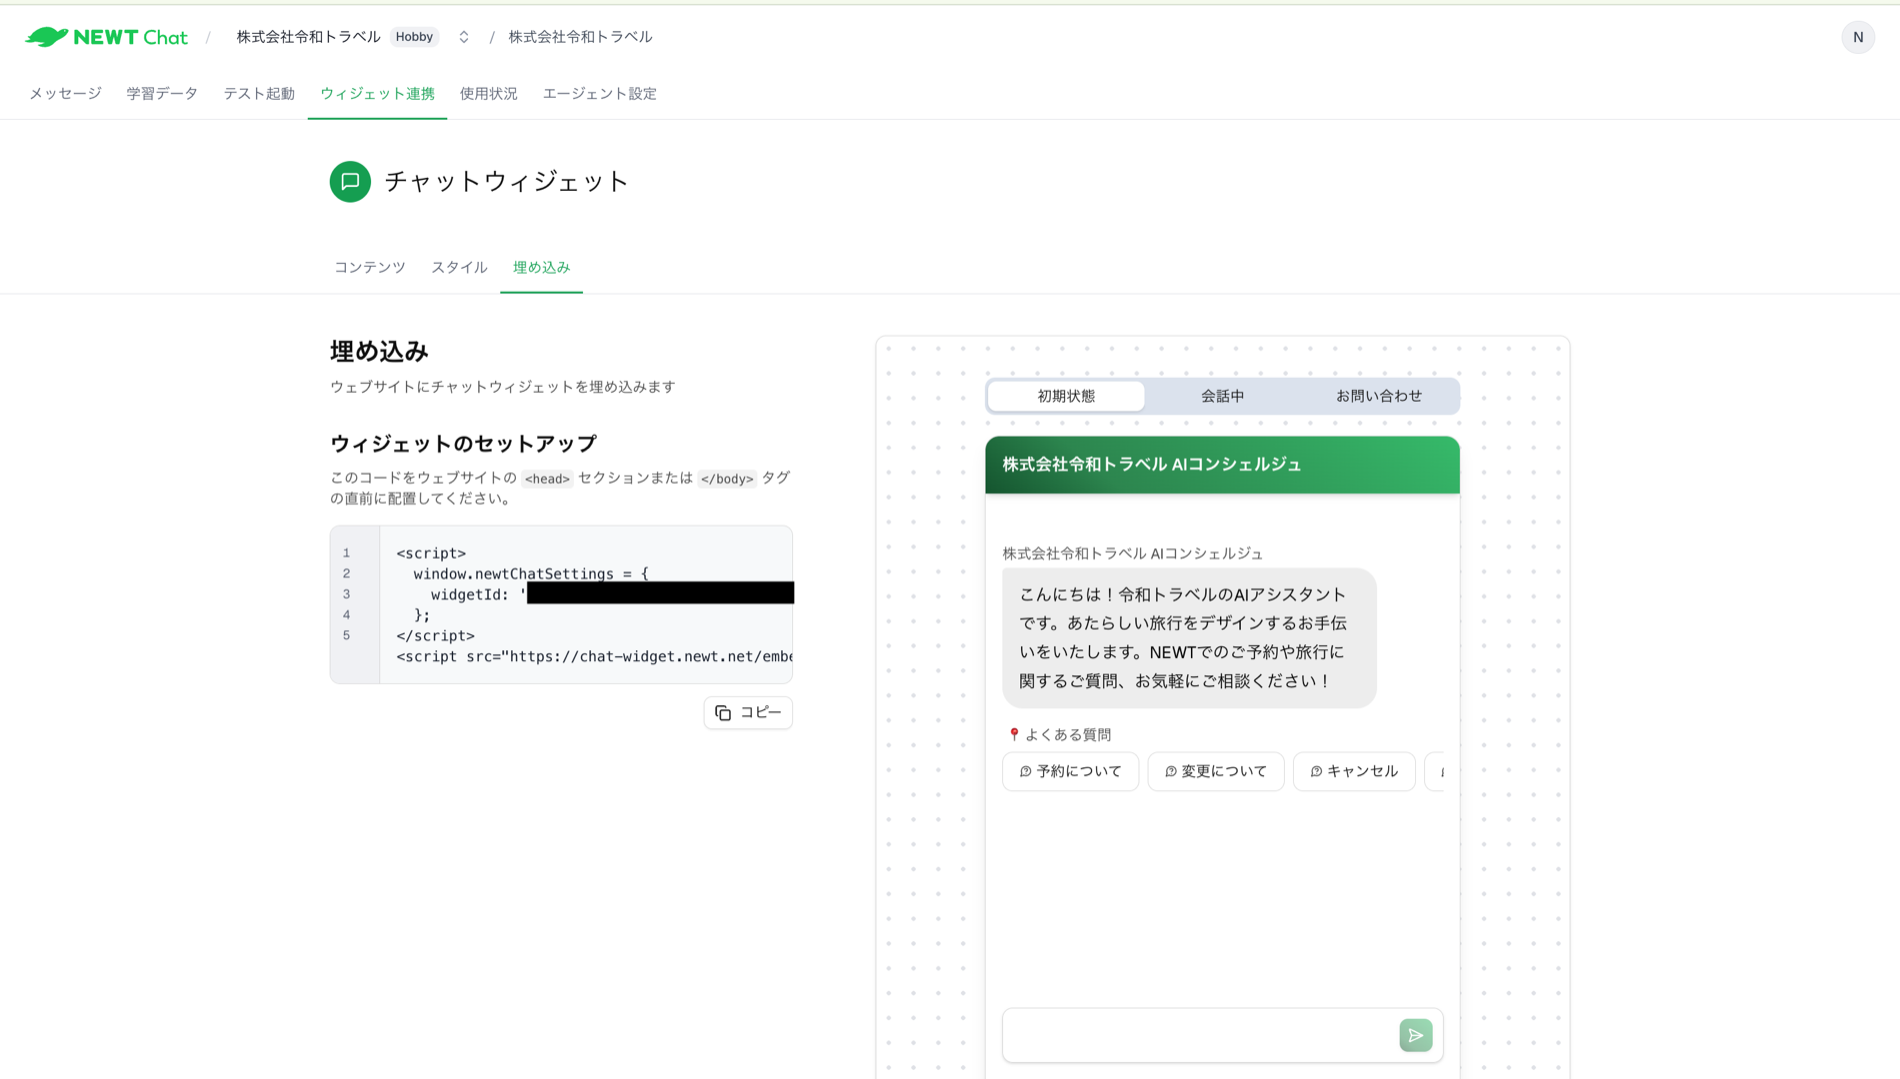The width and height of the screenshot is (1900, 1079).
Task: Switch preview to 会話中 state
Action: 1222,395
